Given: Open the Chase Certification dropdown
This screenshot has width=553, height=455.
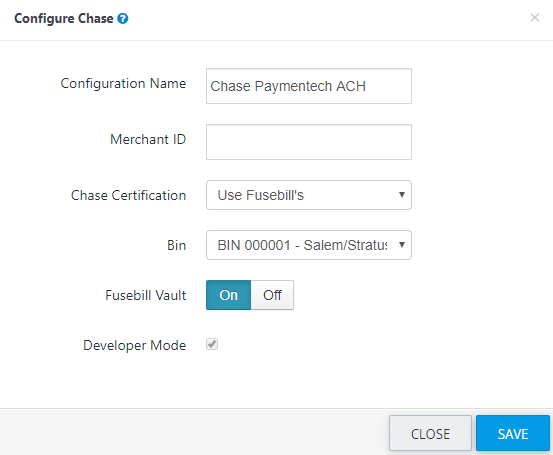Looking at the screenshot, I should [x=309, y=195].
